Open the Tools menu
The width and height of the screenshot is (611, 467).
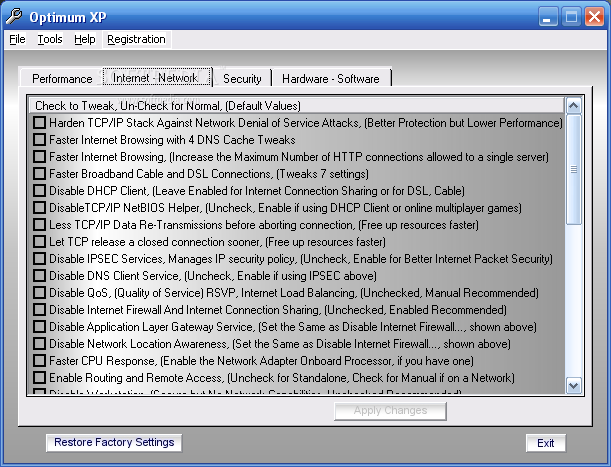(x=50, y=39)
